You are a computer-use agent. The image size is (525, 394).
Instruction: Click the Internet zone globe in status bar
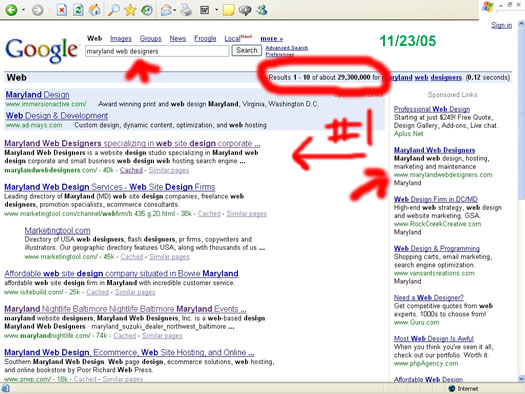[452, 388]
